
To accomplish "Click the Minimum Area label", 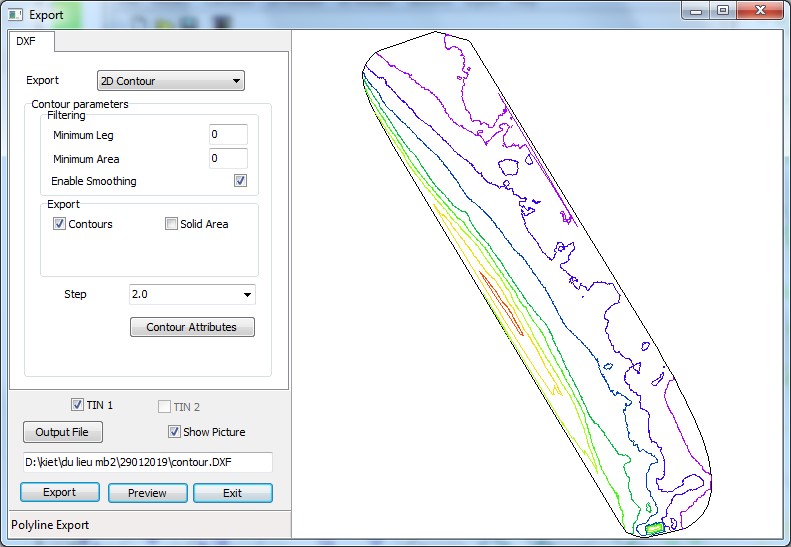I will (x=86, y=159).
